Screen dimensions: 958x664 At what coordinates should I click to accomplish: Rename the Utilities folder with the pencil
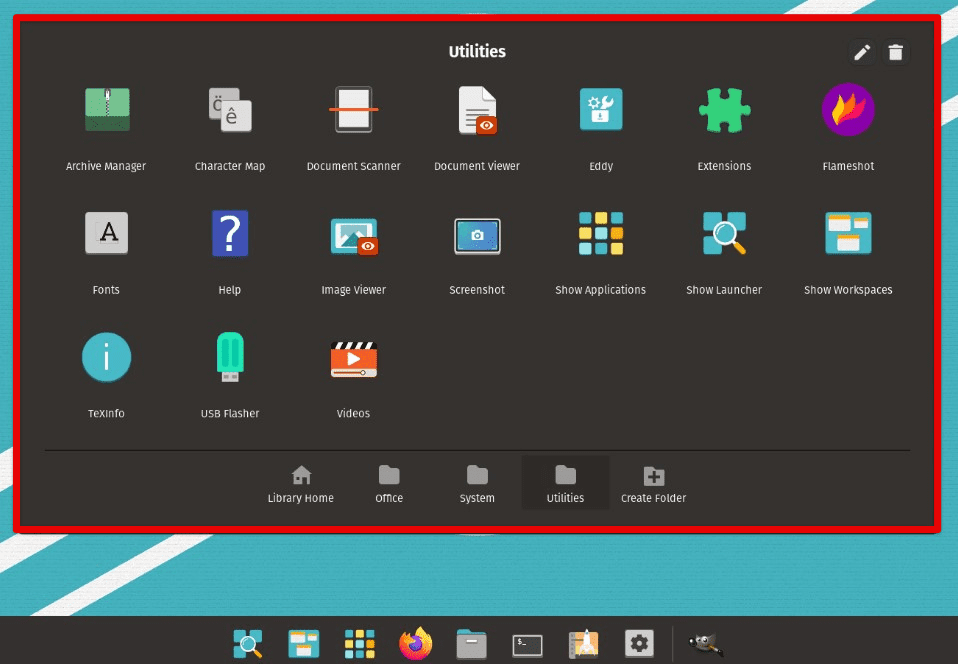click(x=862, y=52)
